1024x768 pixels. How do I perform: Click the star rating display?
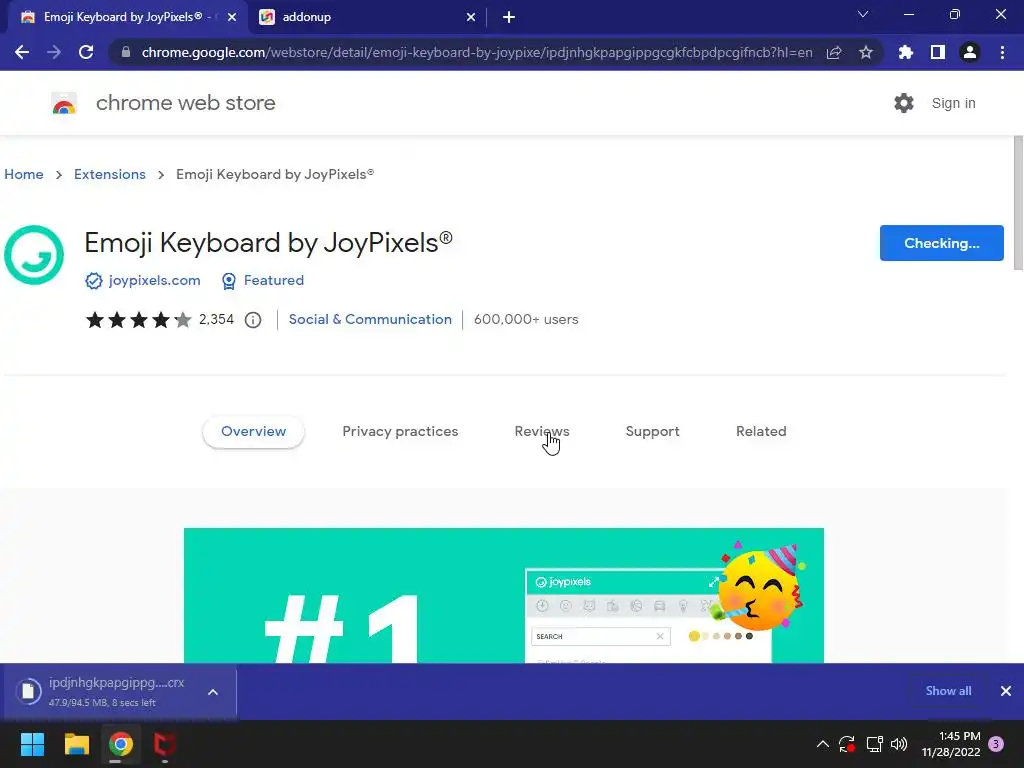click(138, 319)
